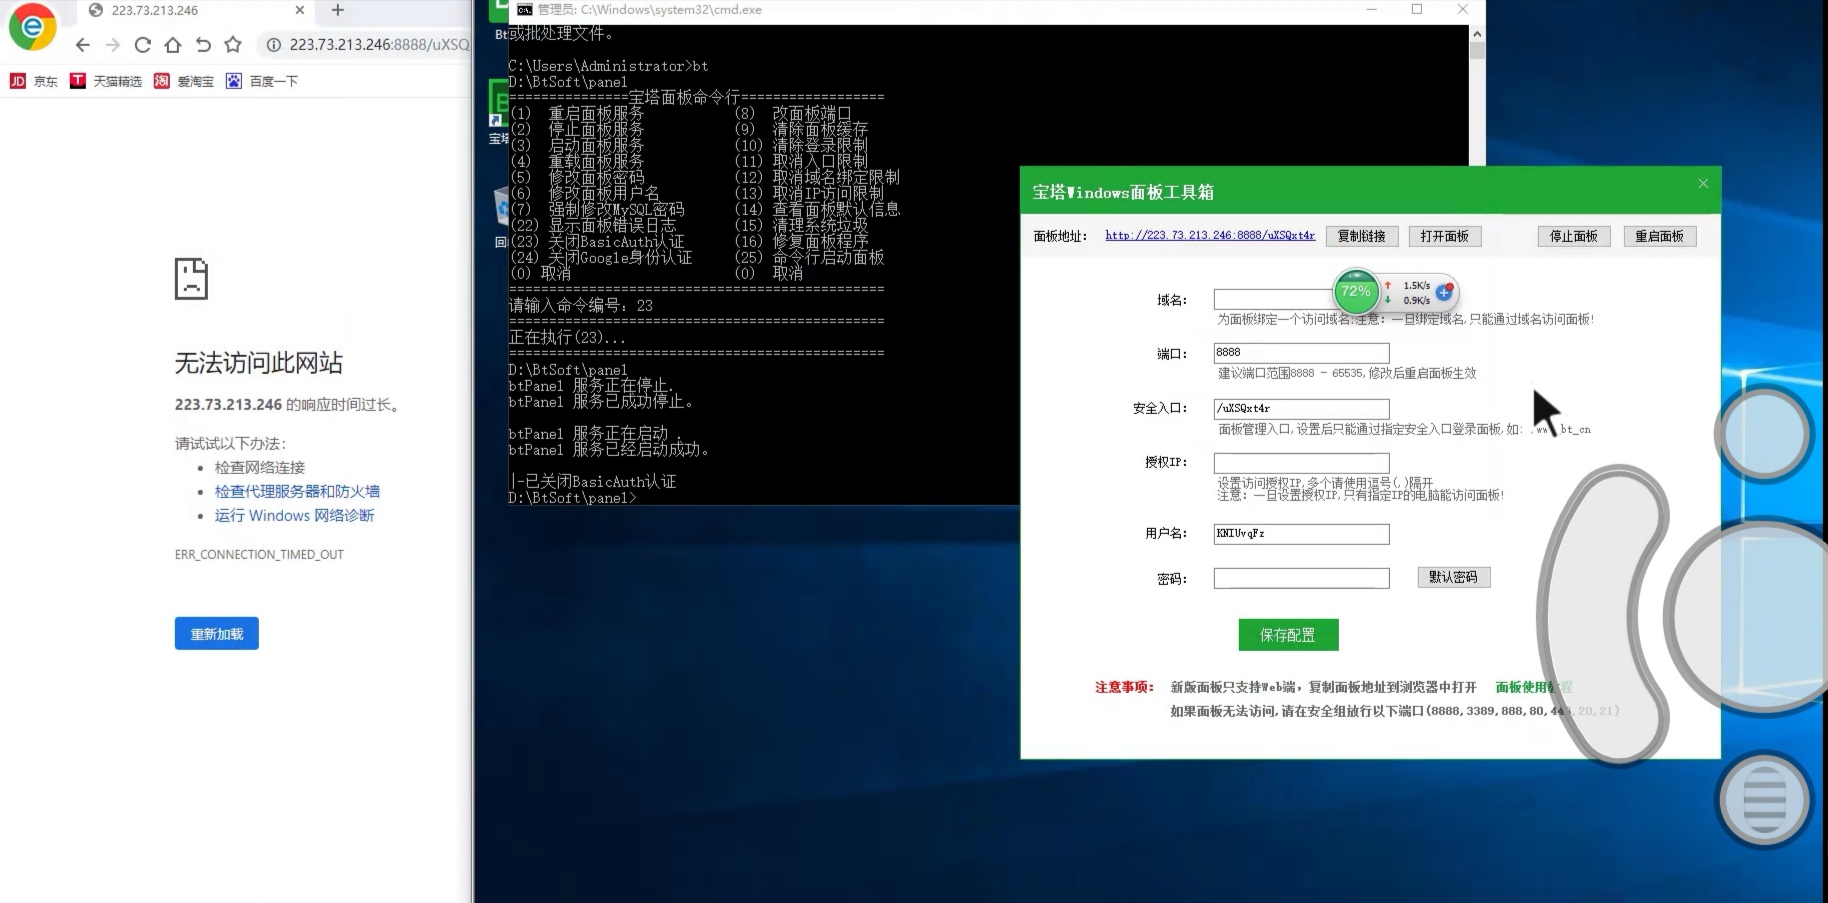Click the 72% memory accelerator ball
1828x903 pixels.
point(1356,292)
